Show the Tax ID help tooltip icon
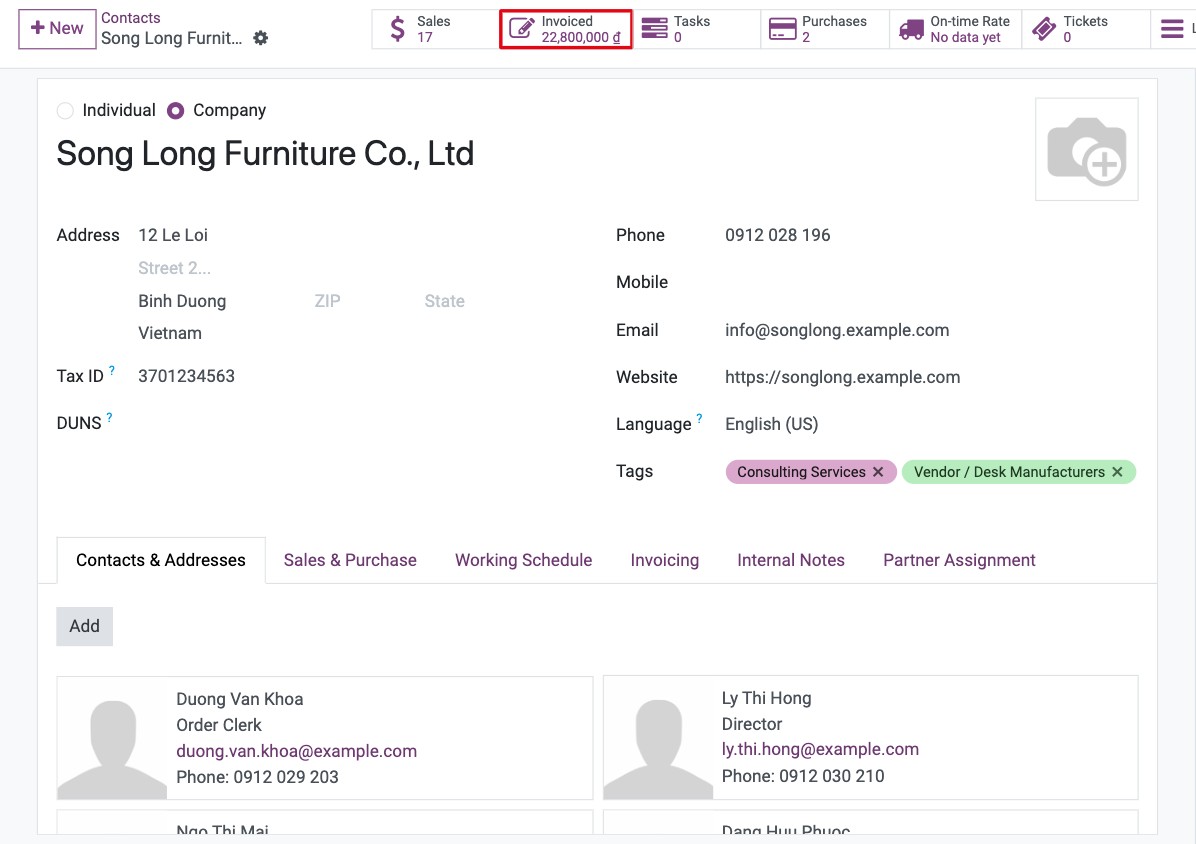This screenshot has width=1196, height=844. pos(111,371)
